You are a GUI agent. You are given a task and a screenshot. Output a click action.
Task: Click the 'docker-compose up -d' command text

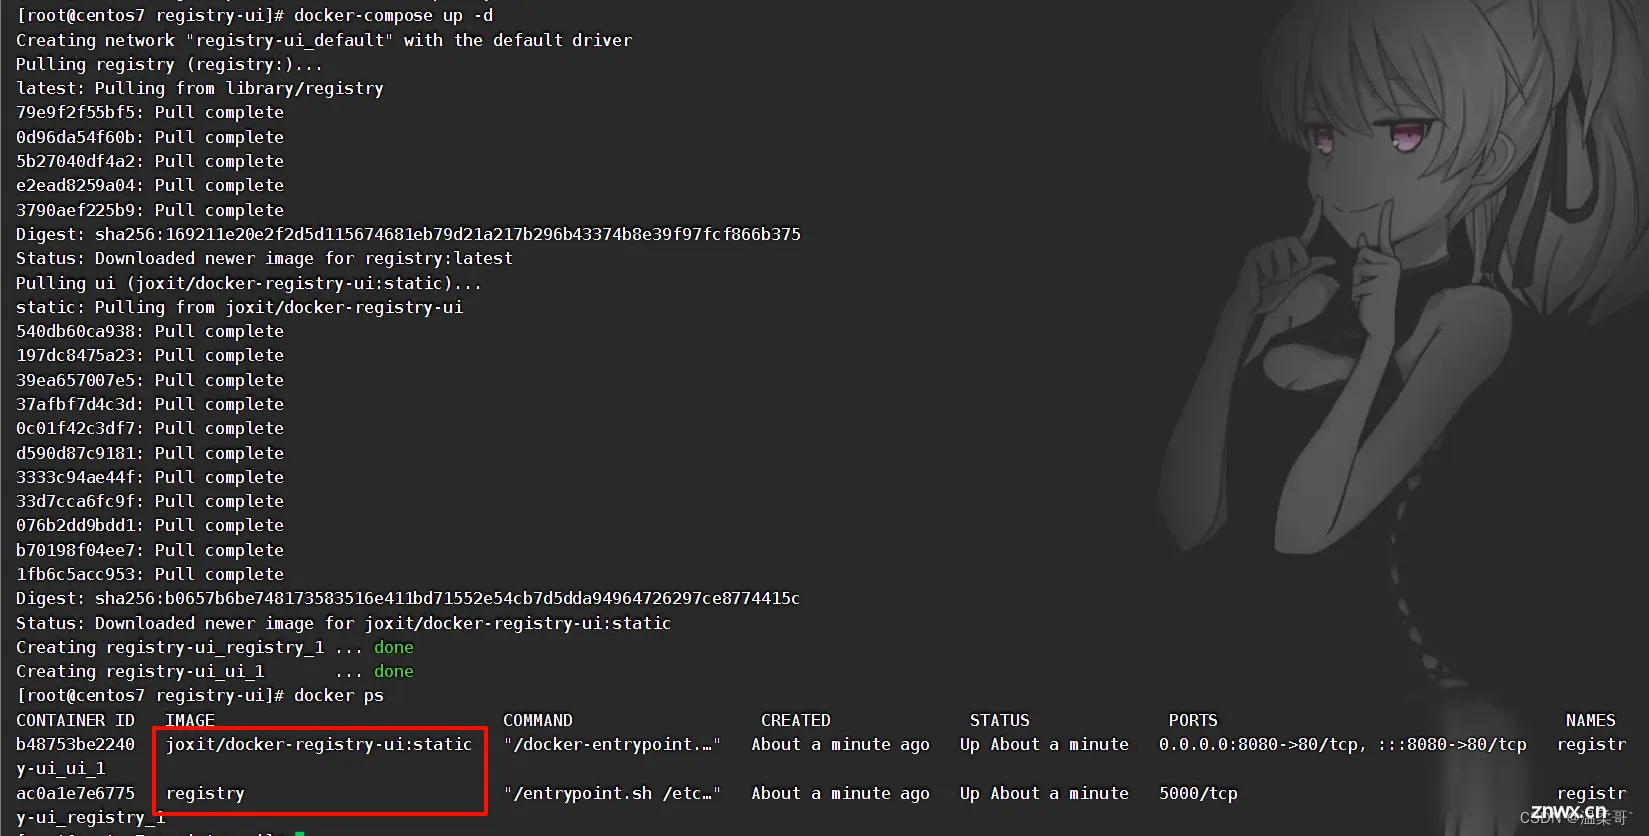[393, 16]
